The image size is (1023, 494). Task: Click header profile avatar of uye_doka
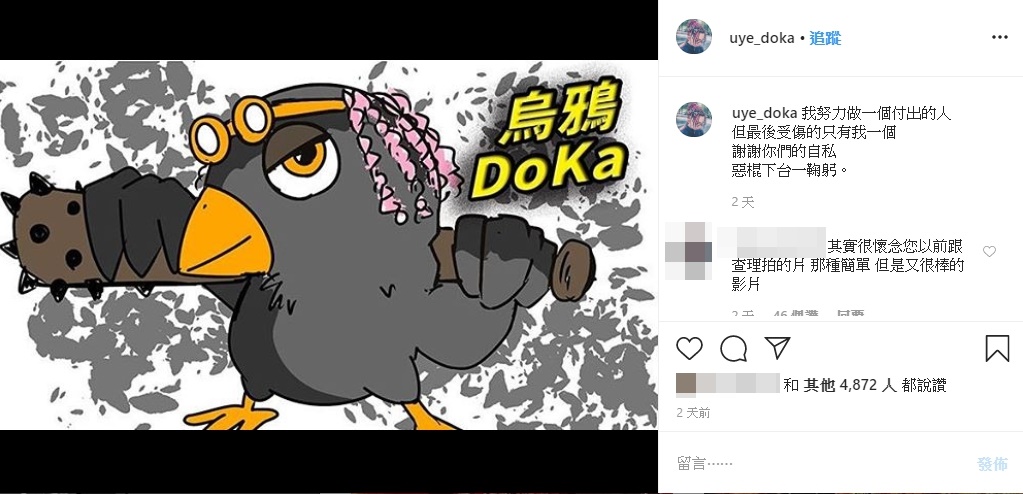coord(694,37)
